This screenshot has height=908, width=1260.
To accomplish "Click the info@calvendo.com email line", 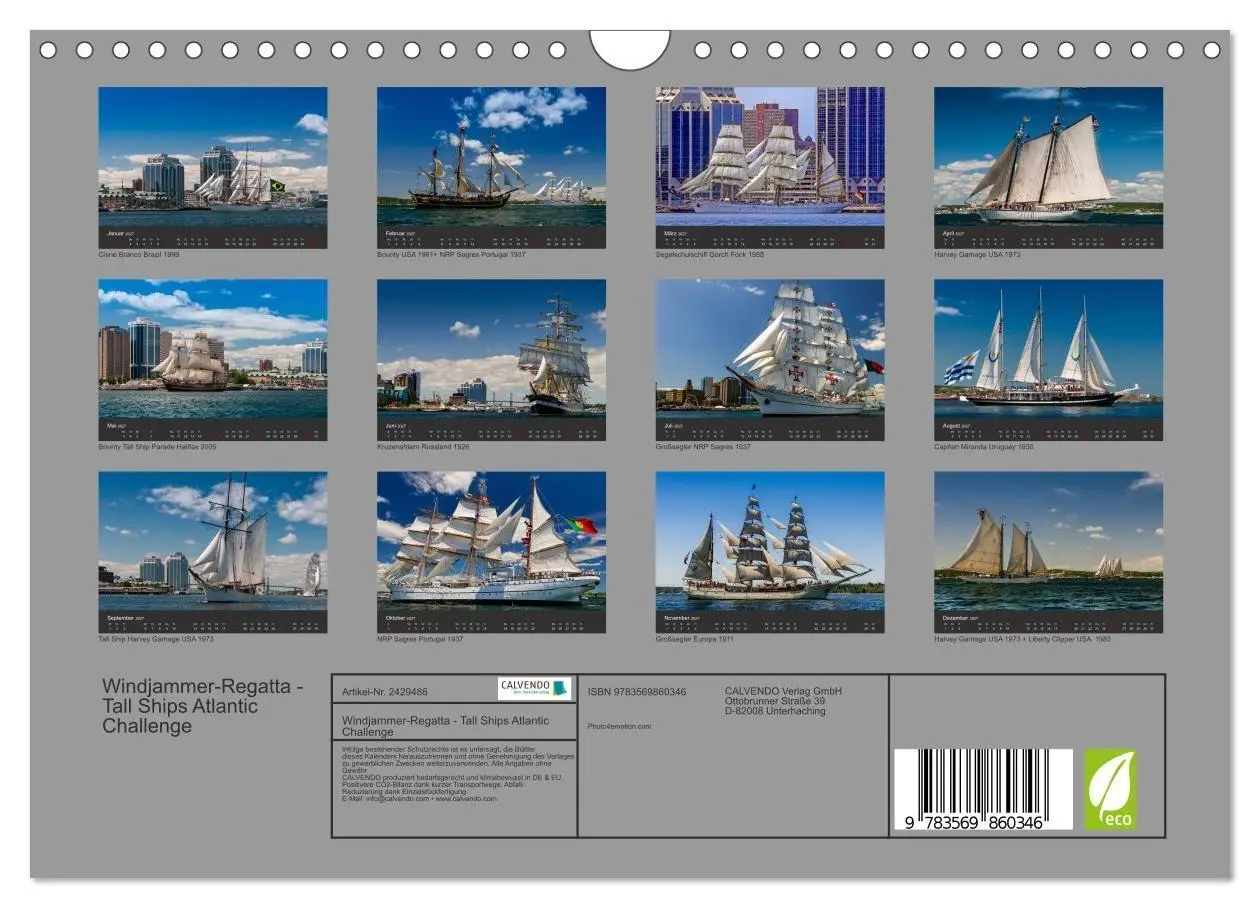I will click(x=419, y=798).
